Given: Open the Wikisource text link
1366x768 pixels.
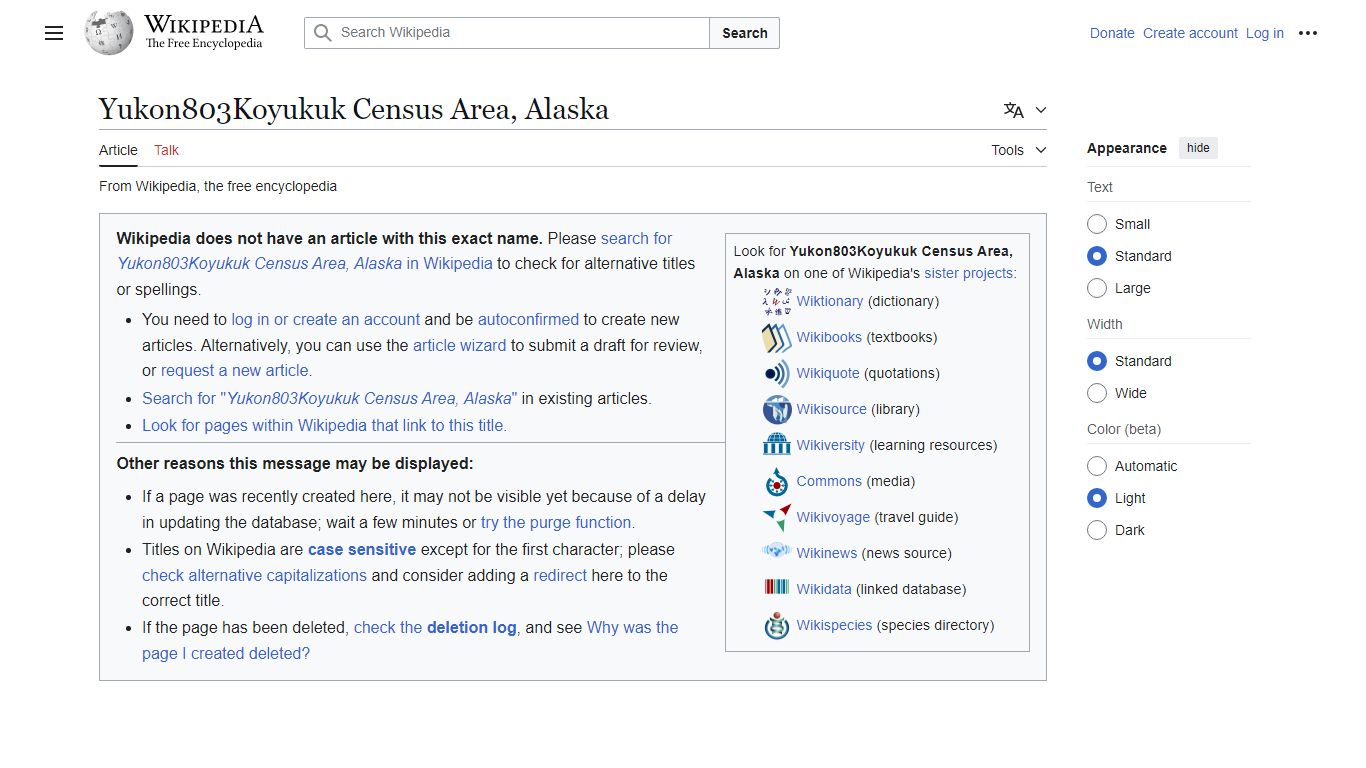Looking at the screenshot, I should pyautogui.click(x=832, y=409).
